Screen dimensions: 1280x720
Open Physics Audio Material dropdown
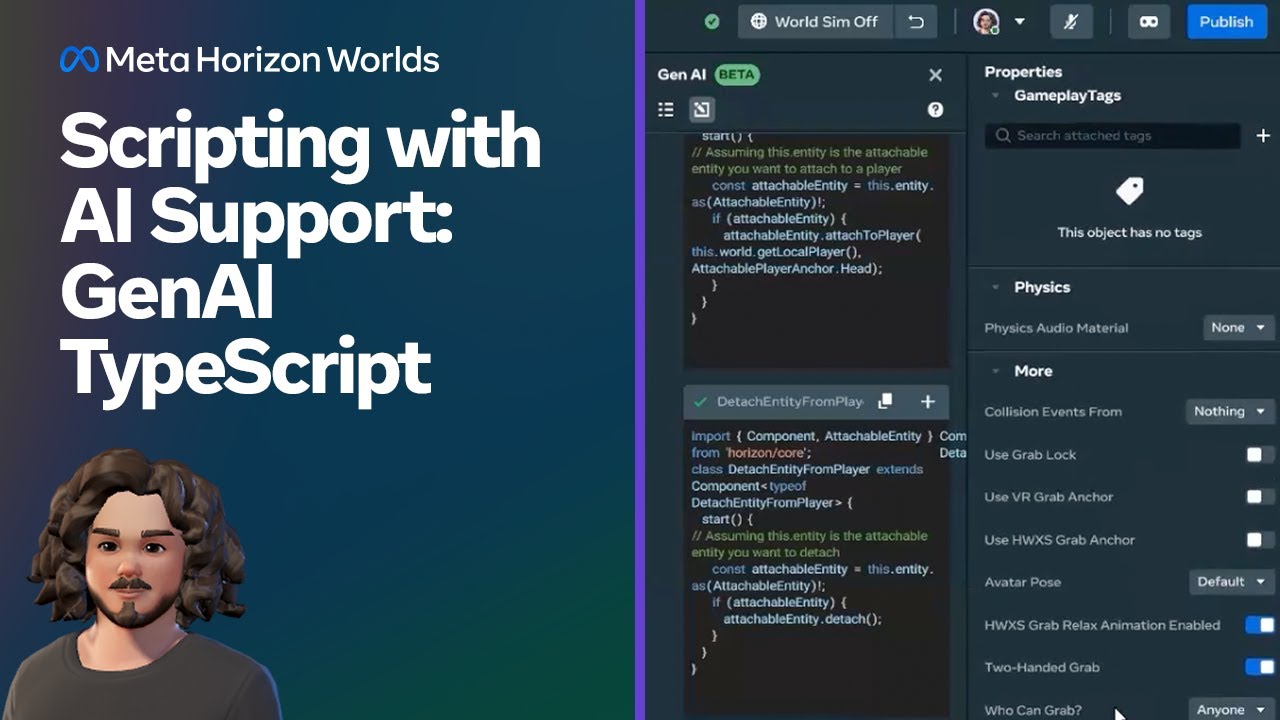pos(1239,327)
